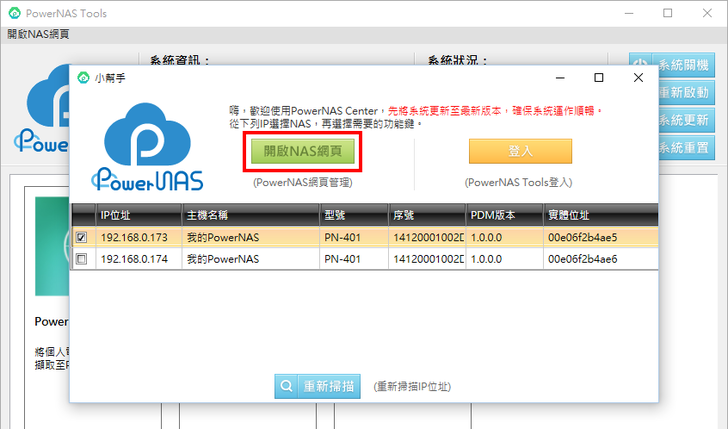Click the 實體位址 column header

[x=601, y=215]
